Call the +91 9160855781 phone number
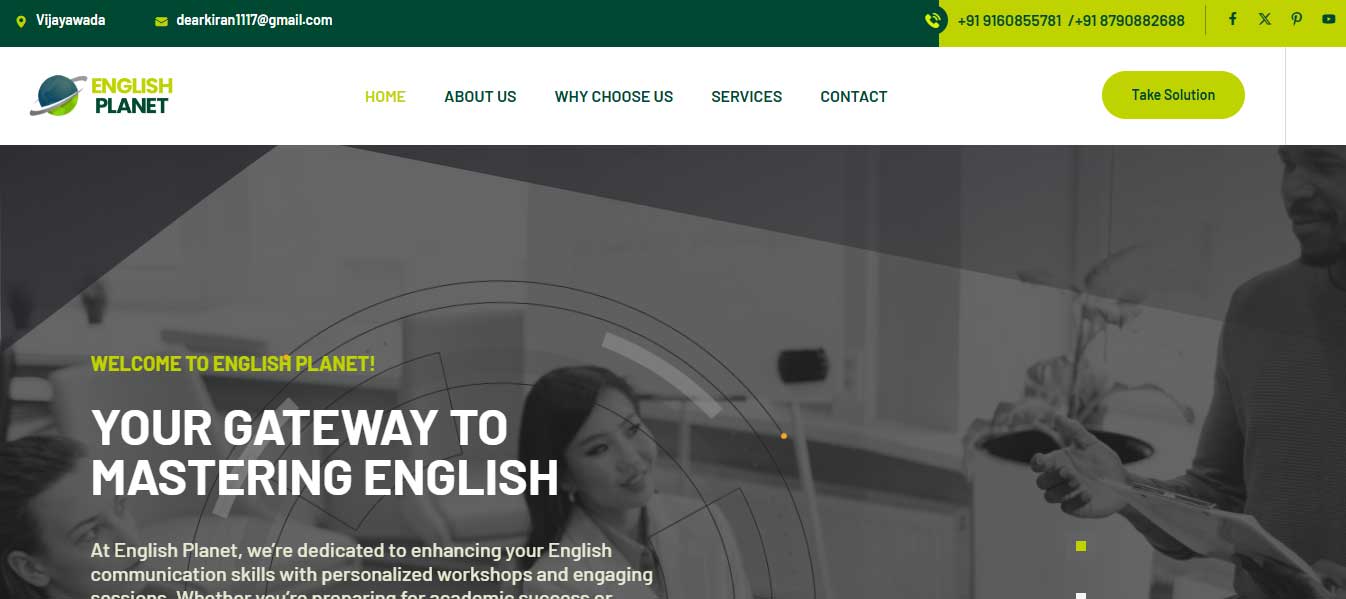Viewport: 1346px width, 599px height. (1009, 21)
